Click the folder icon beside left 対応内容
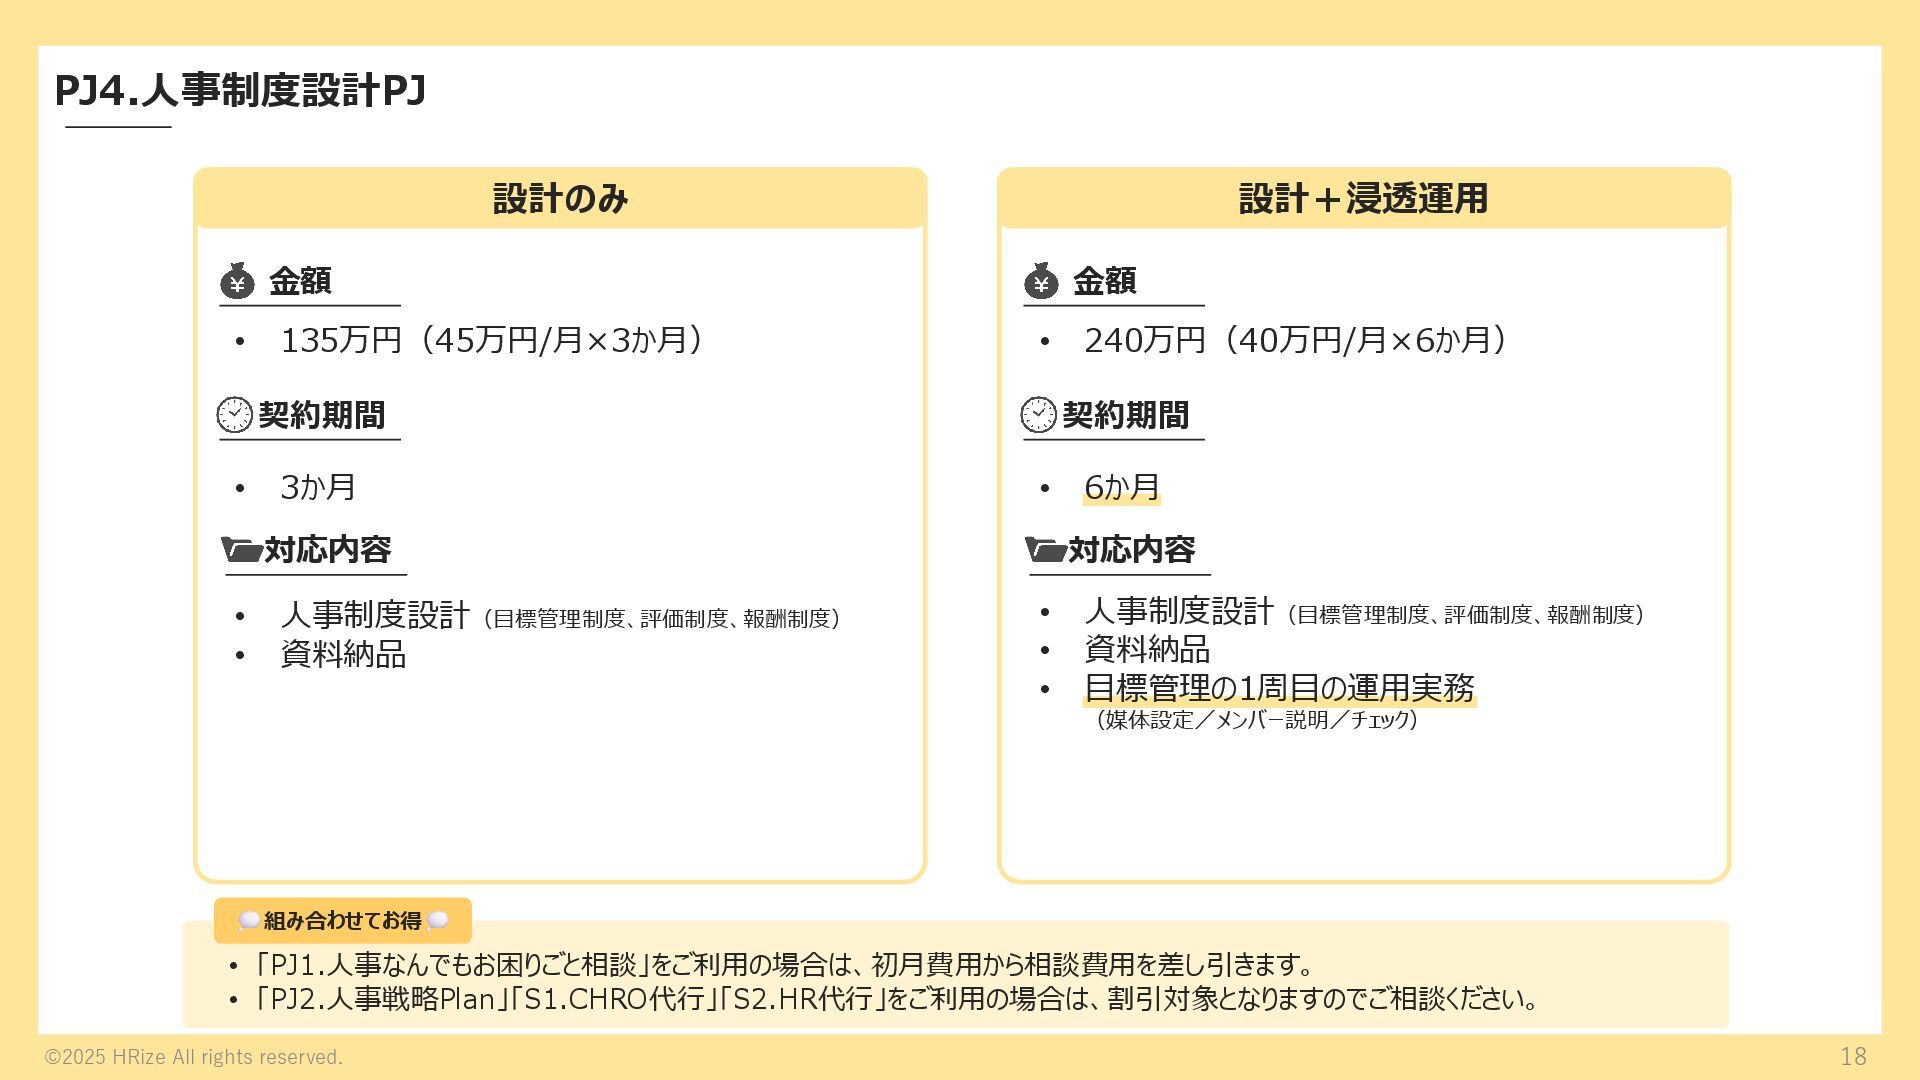The height and width of the screenshot is (1080, 1920). tap(241, 550)
